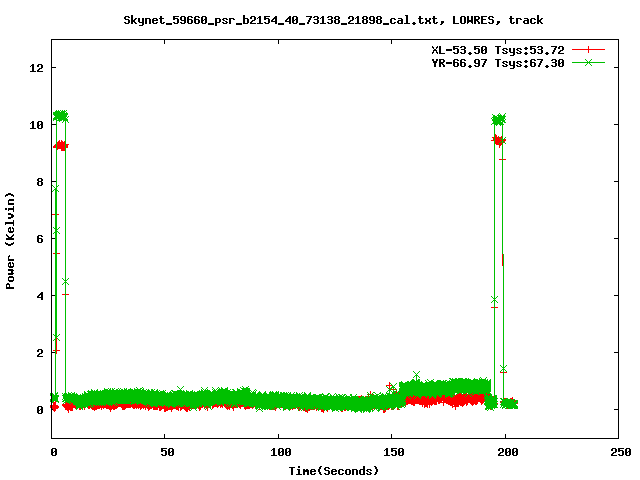Click the green YR legend line sample
This screenshot has height=480, width=640.
pyautogui.click(x=588, y=62)
